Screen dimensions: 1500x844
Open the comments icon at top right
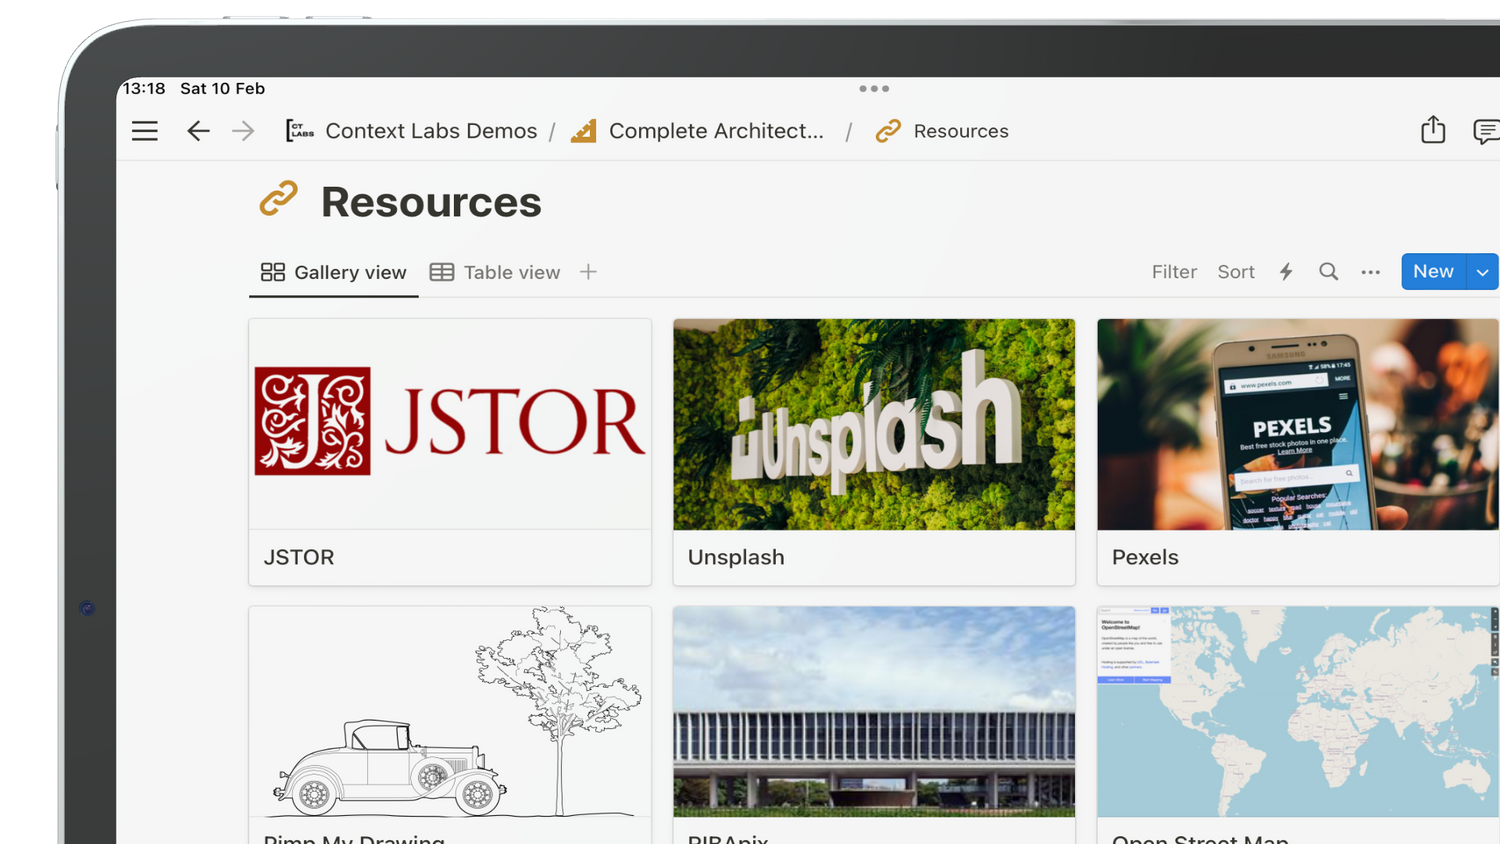(x=1485, y=131)
